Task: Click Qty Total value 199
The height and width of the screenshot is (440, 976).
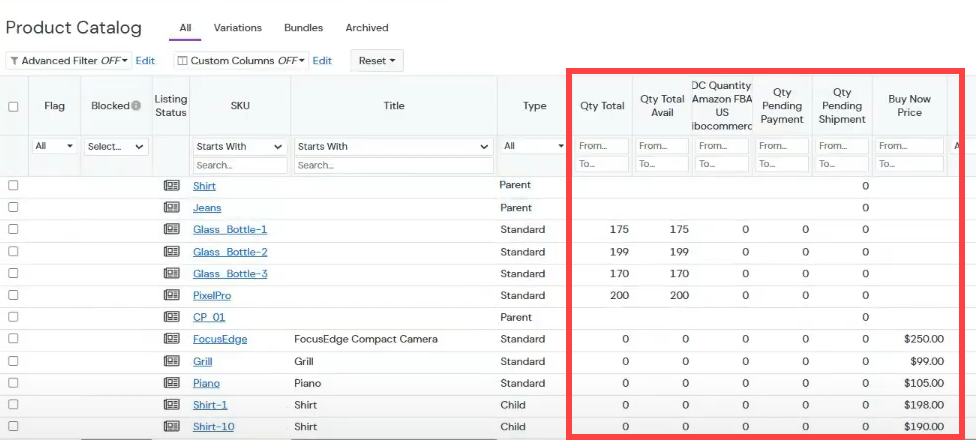Action: [x=619, y=252]
